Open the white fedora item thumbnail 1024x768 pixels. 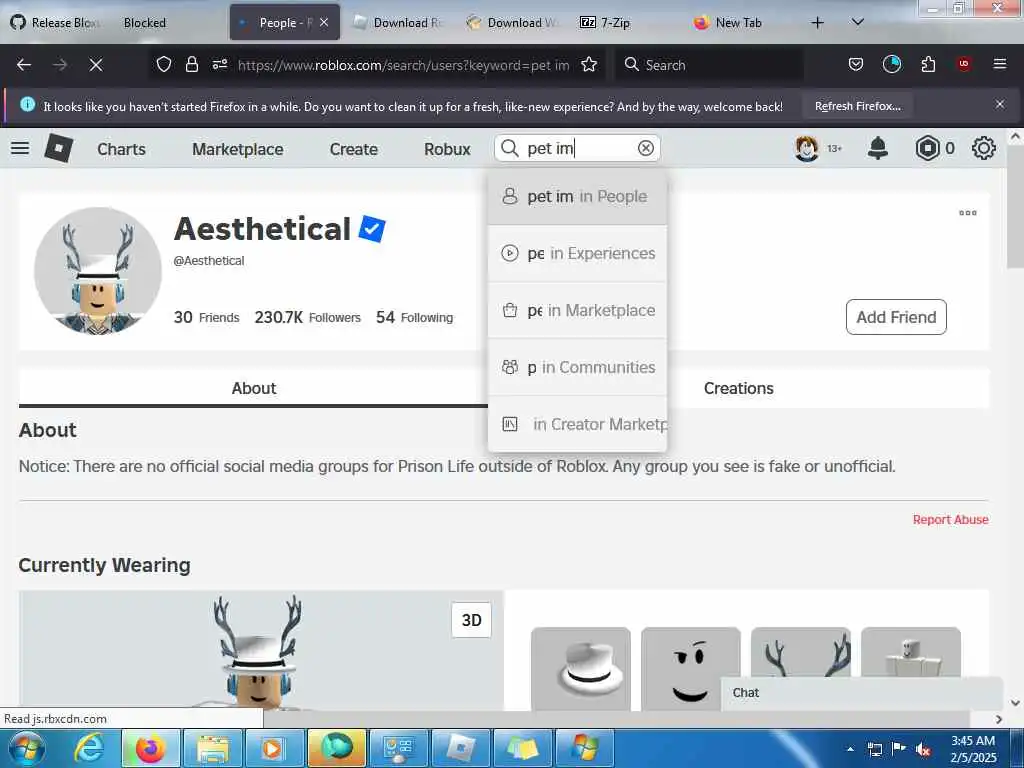click(x=581, y=669)
